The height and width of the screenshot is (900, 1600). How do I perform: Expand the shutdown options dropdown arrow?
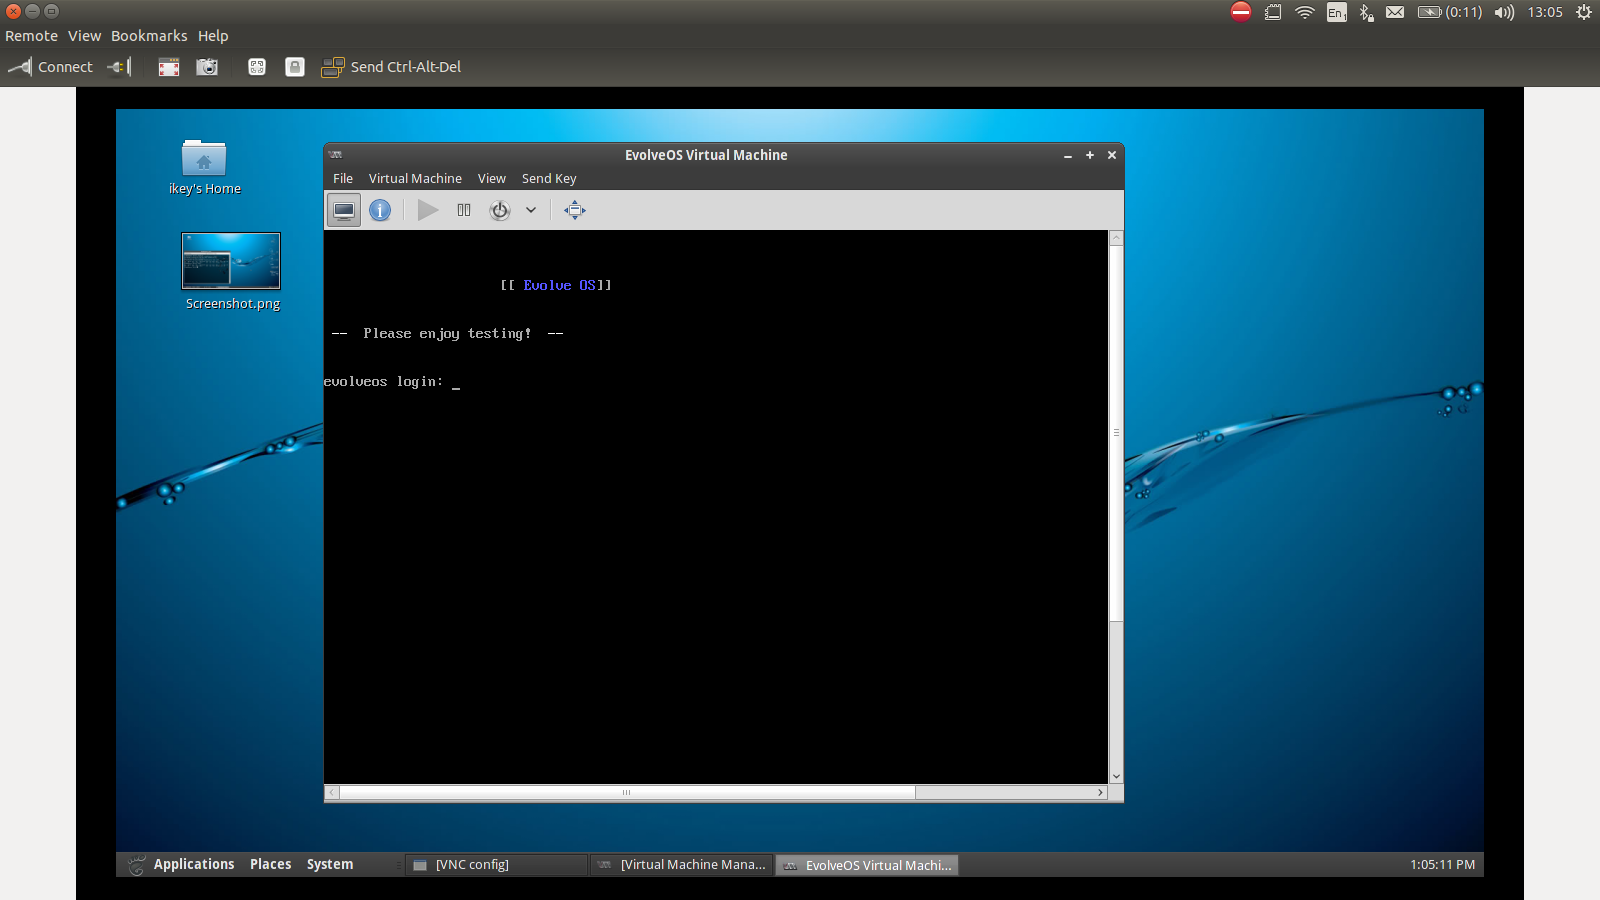(531, 210)
